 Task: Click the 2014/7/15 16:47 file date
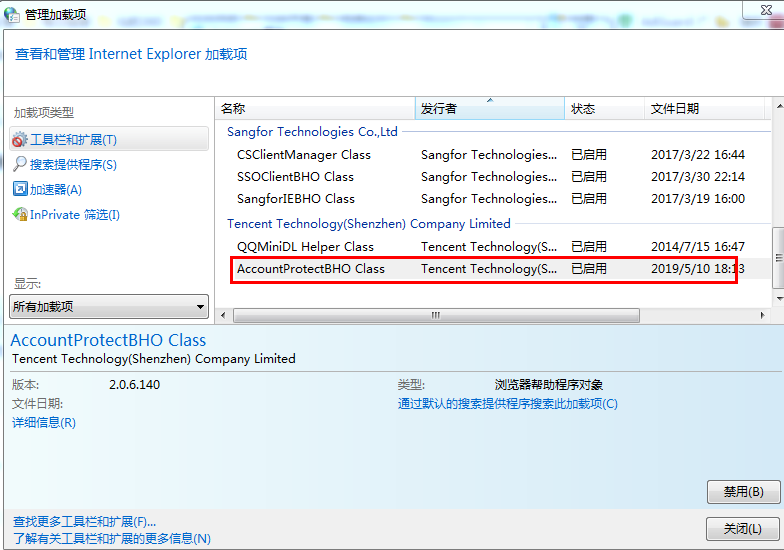pyautogui.click(x=698, y=246)
